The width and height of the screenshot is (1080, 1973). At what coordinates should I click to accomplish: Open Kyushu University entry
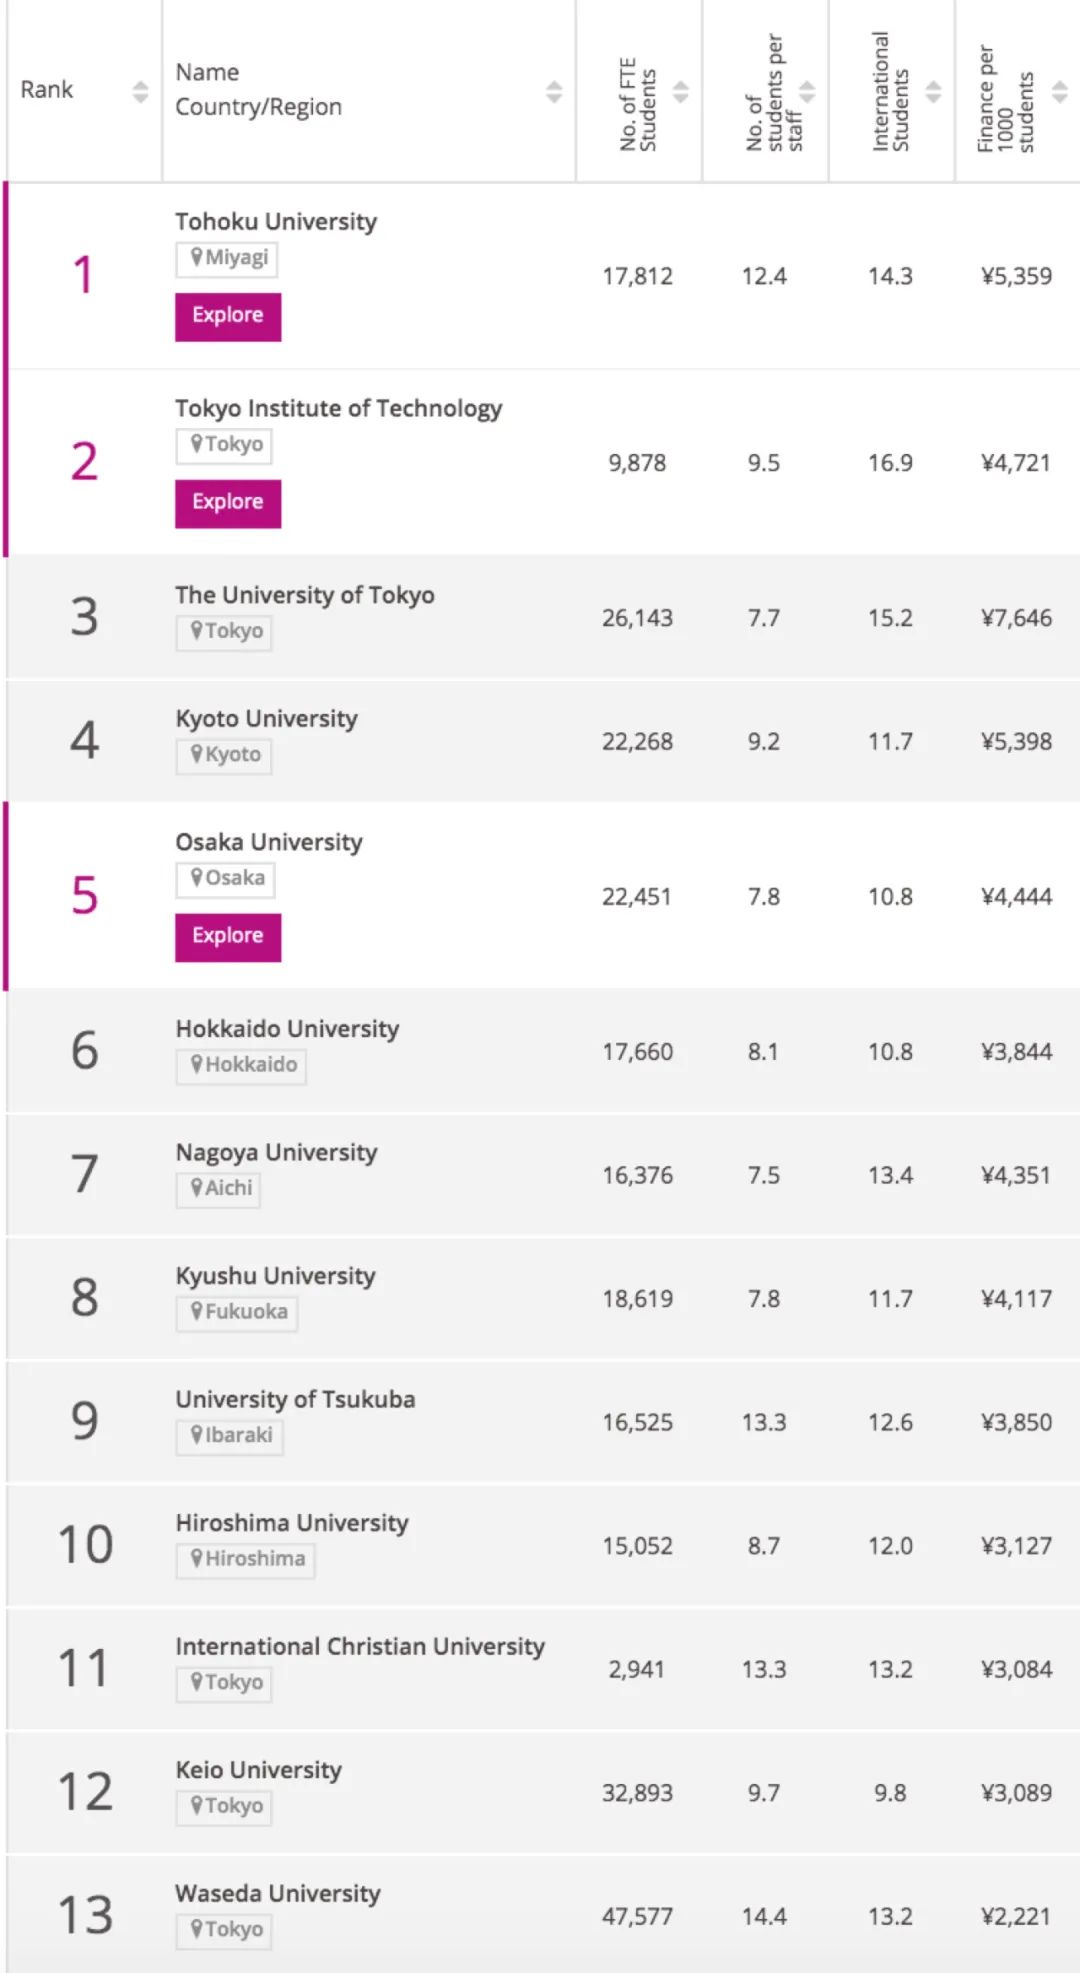point(275,1276)
